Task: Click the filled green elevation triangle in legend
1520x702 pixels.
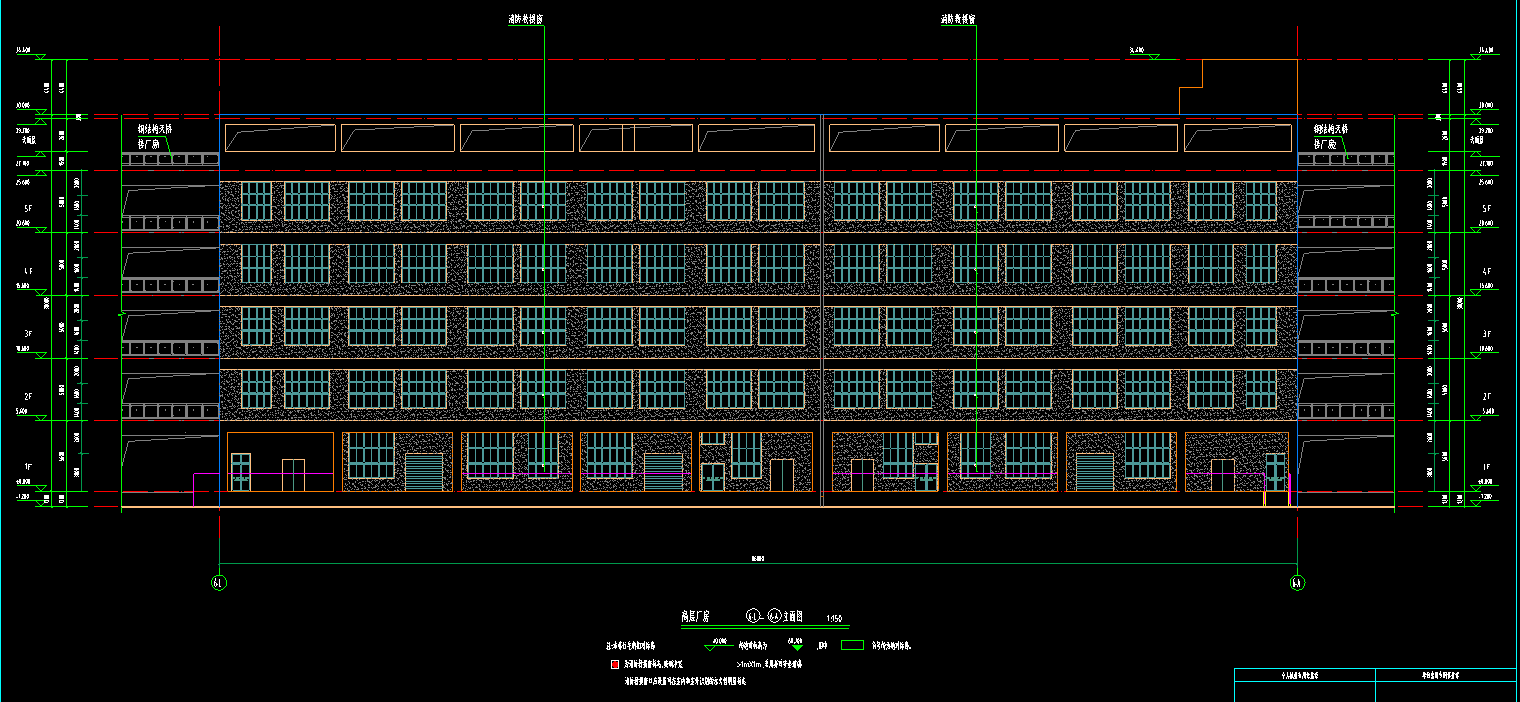Action: (x=796, y=646)
